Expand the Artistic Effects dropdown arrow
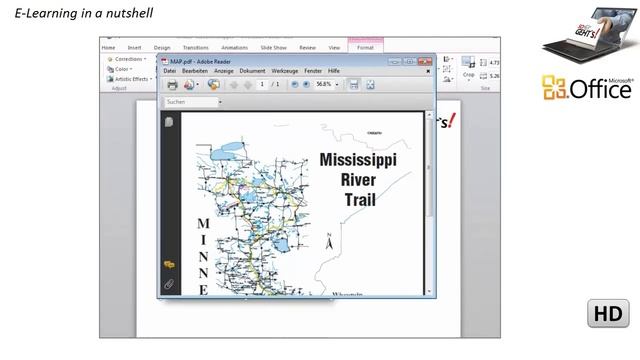 [x=151, y=79]
